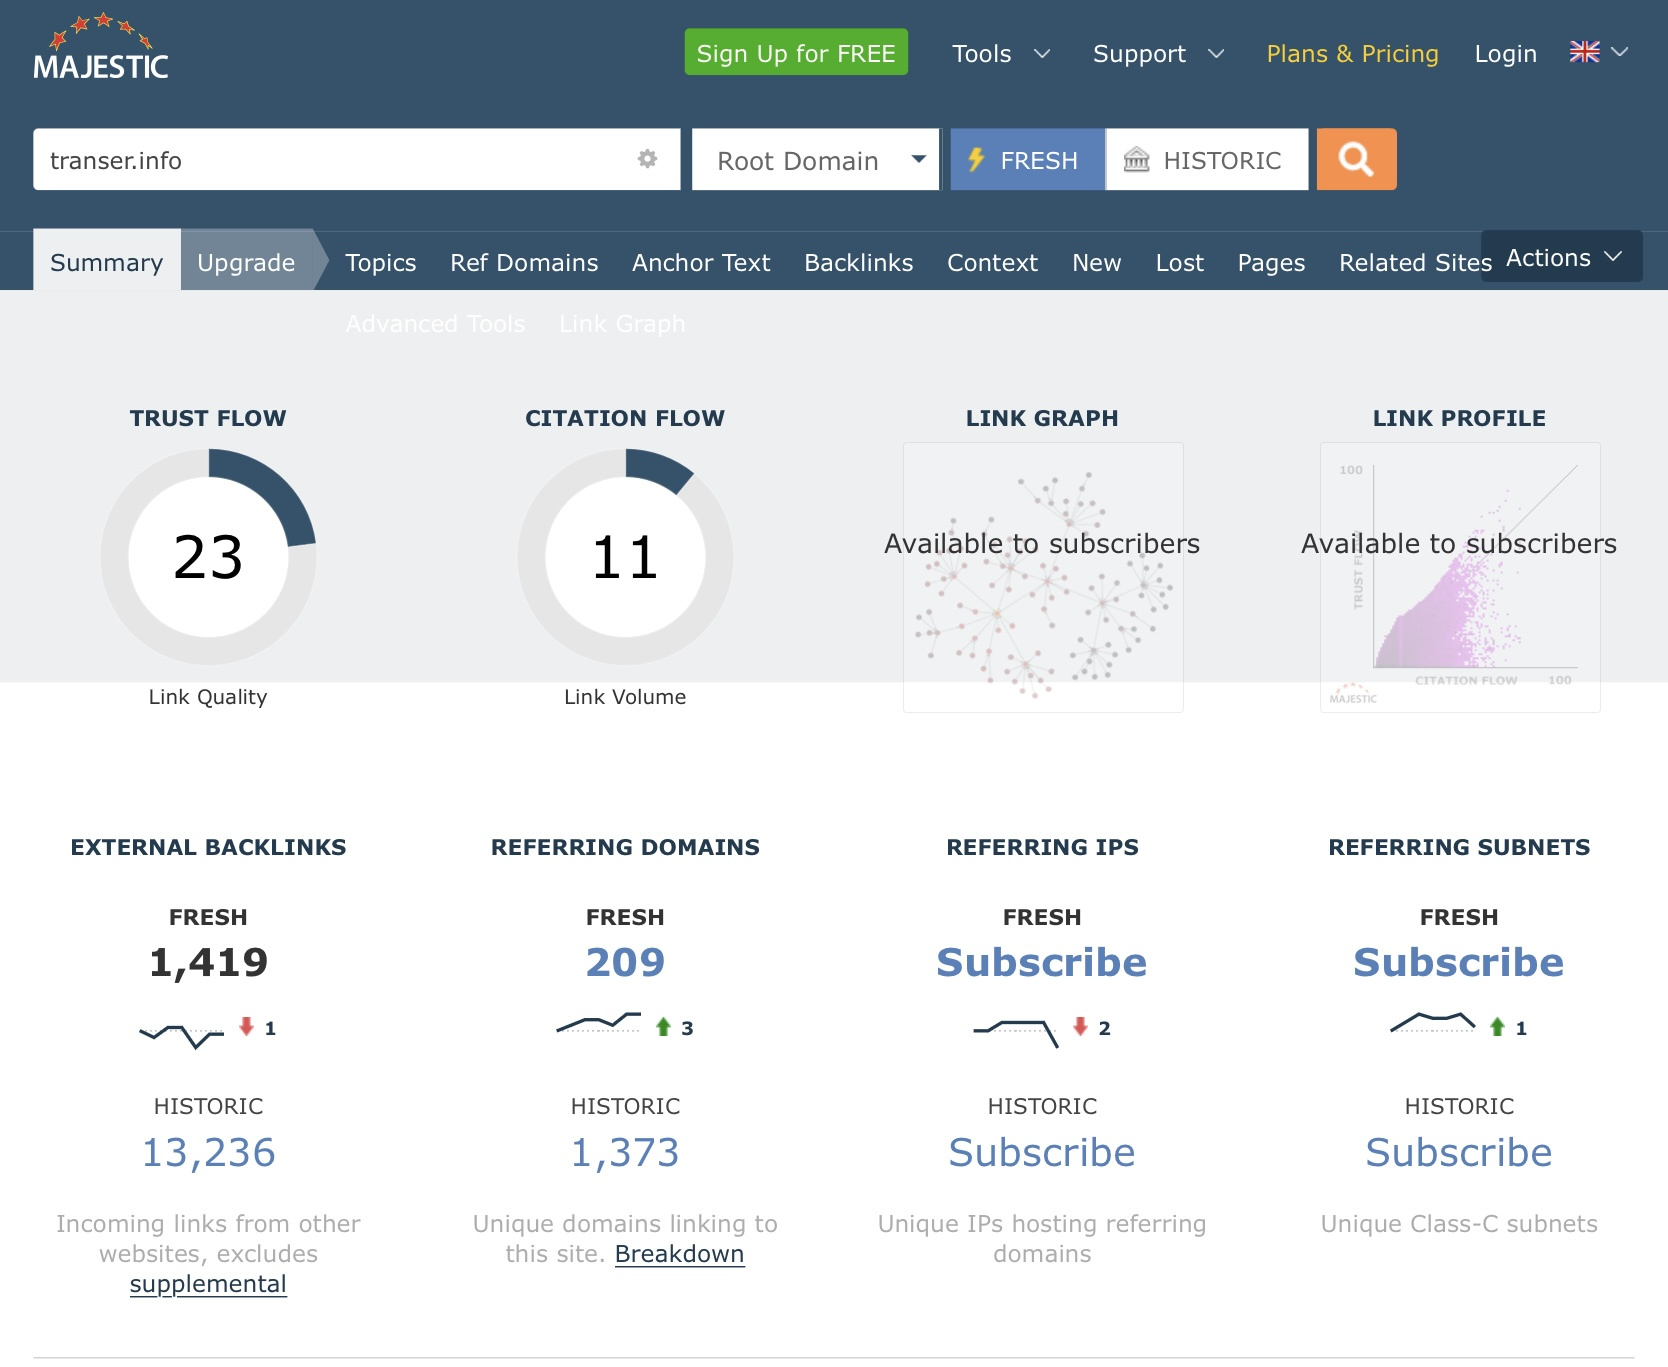Click the EXTERNAL BACKLINKS heading
The width and height of the screenshot is (1668, 1367).
pyautogui.click(x=208, y=847)
